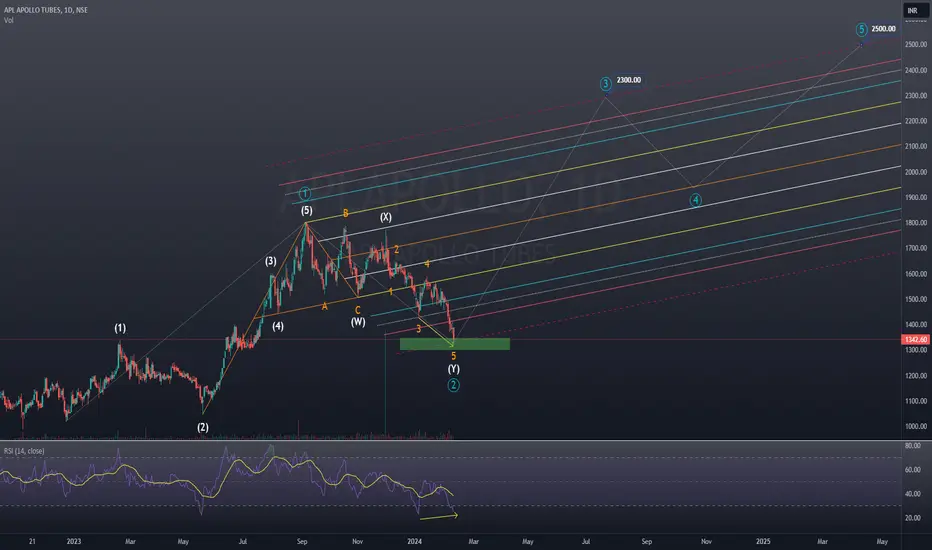Click the 2500.00 target label
The width and height of the screenshot is (932, 550).
click(x=883, y=29)
